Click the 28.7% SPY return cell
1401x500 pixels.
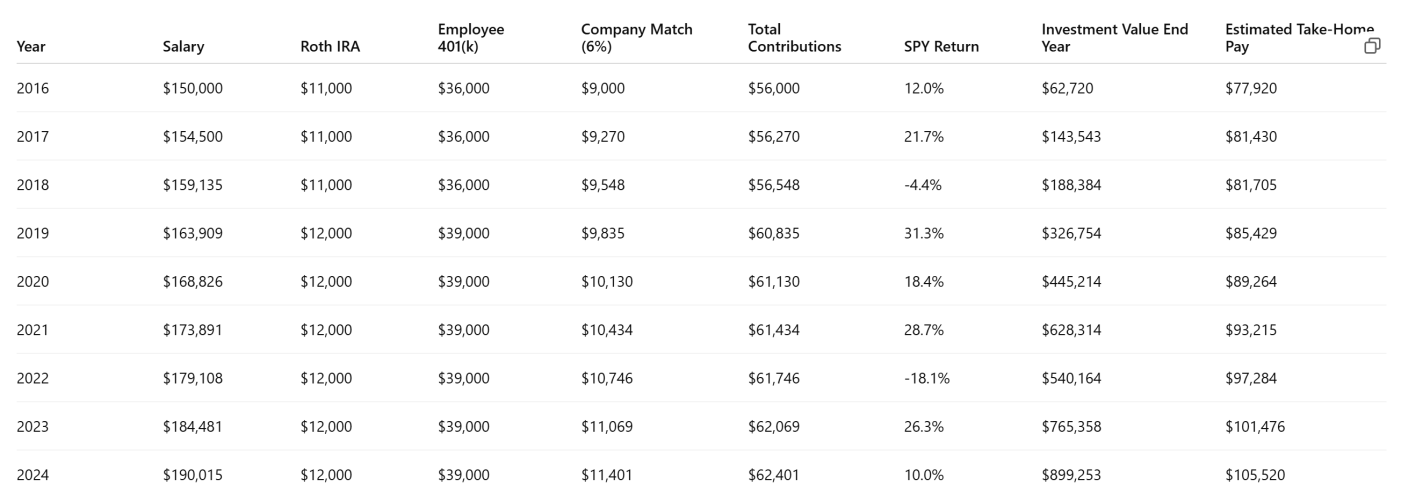[924, 330]
